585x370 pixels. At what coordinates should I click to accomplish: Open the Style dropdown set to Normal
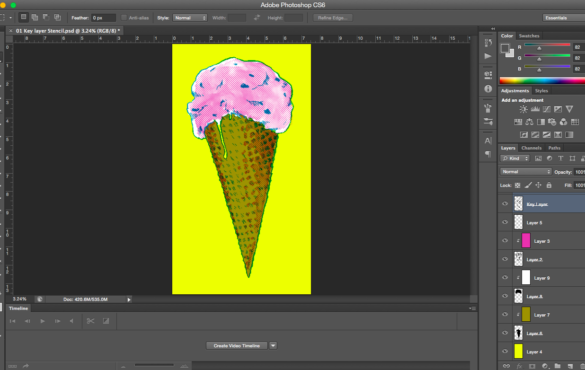[x=190, y=18]
